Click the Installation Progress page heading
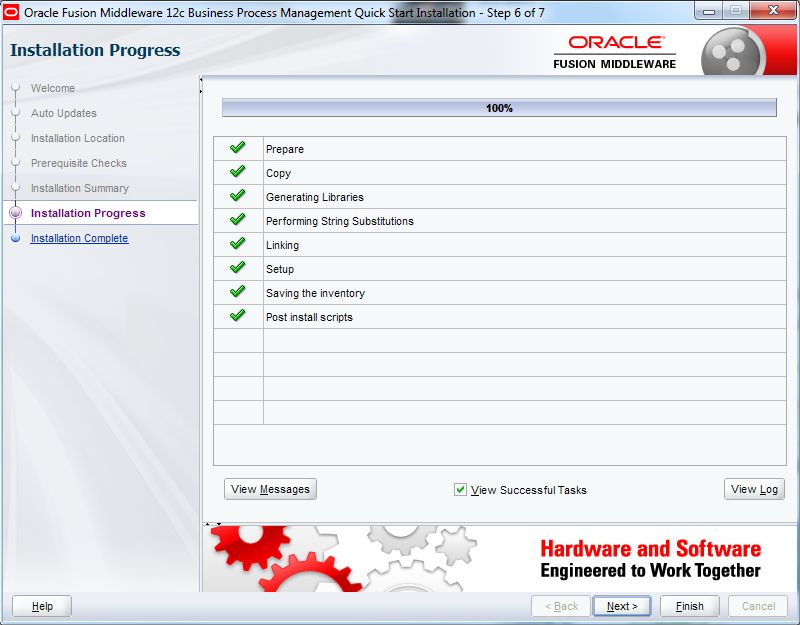This screenshot has width=800, height=625. 95,50
